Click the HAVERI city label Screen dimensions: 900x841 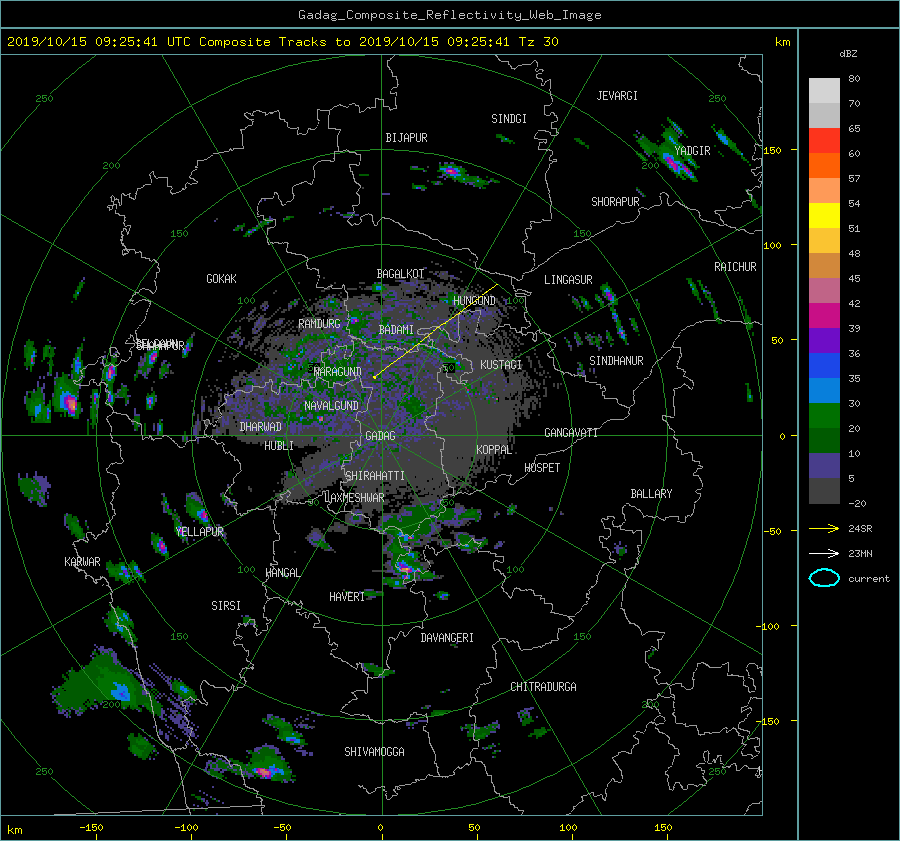tap(347, 597)
